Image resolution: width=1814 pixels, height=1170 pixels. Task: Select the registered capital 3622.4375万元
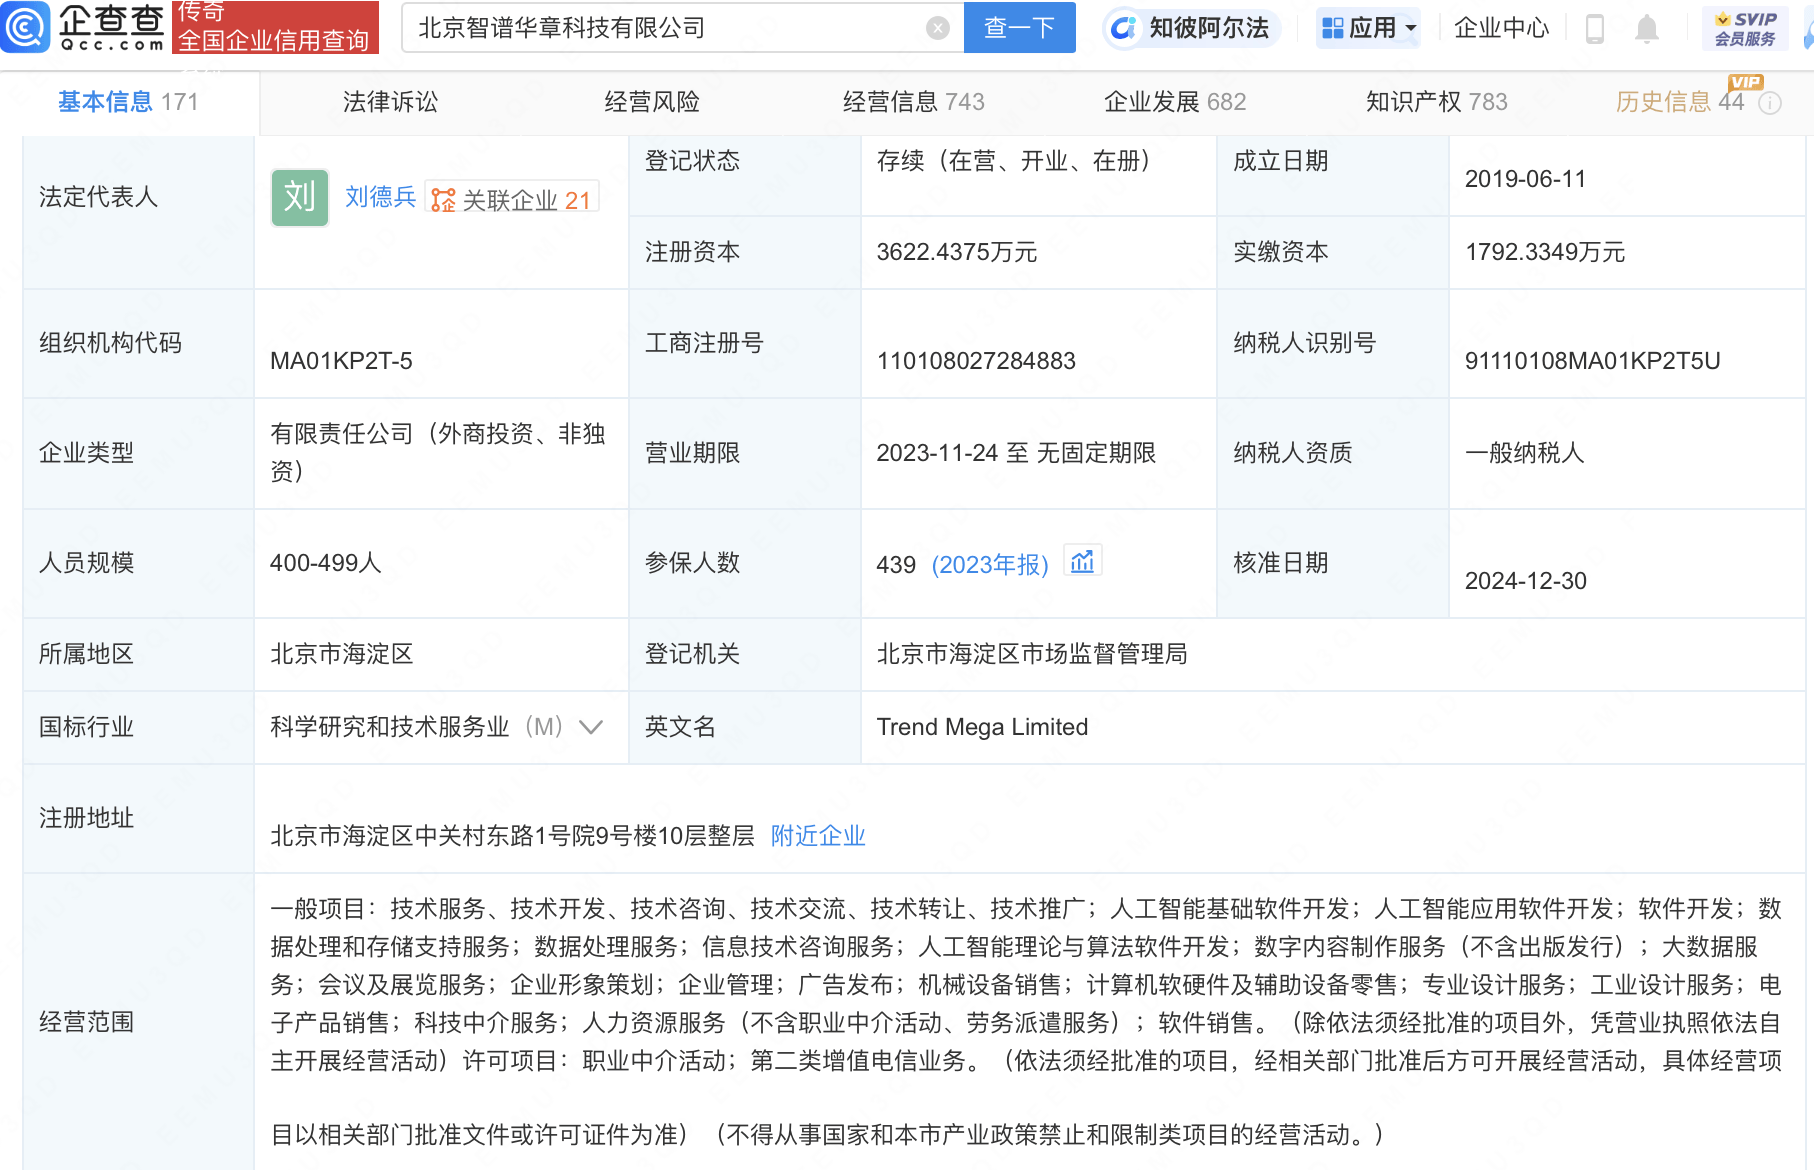point(957,252)
